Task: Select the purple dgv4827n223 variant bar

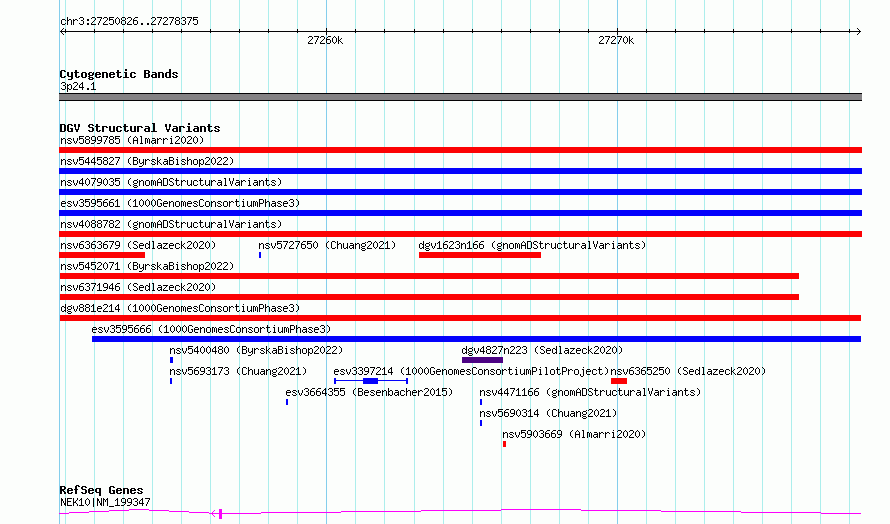Action: click(x=482, y=360)
